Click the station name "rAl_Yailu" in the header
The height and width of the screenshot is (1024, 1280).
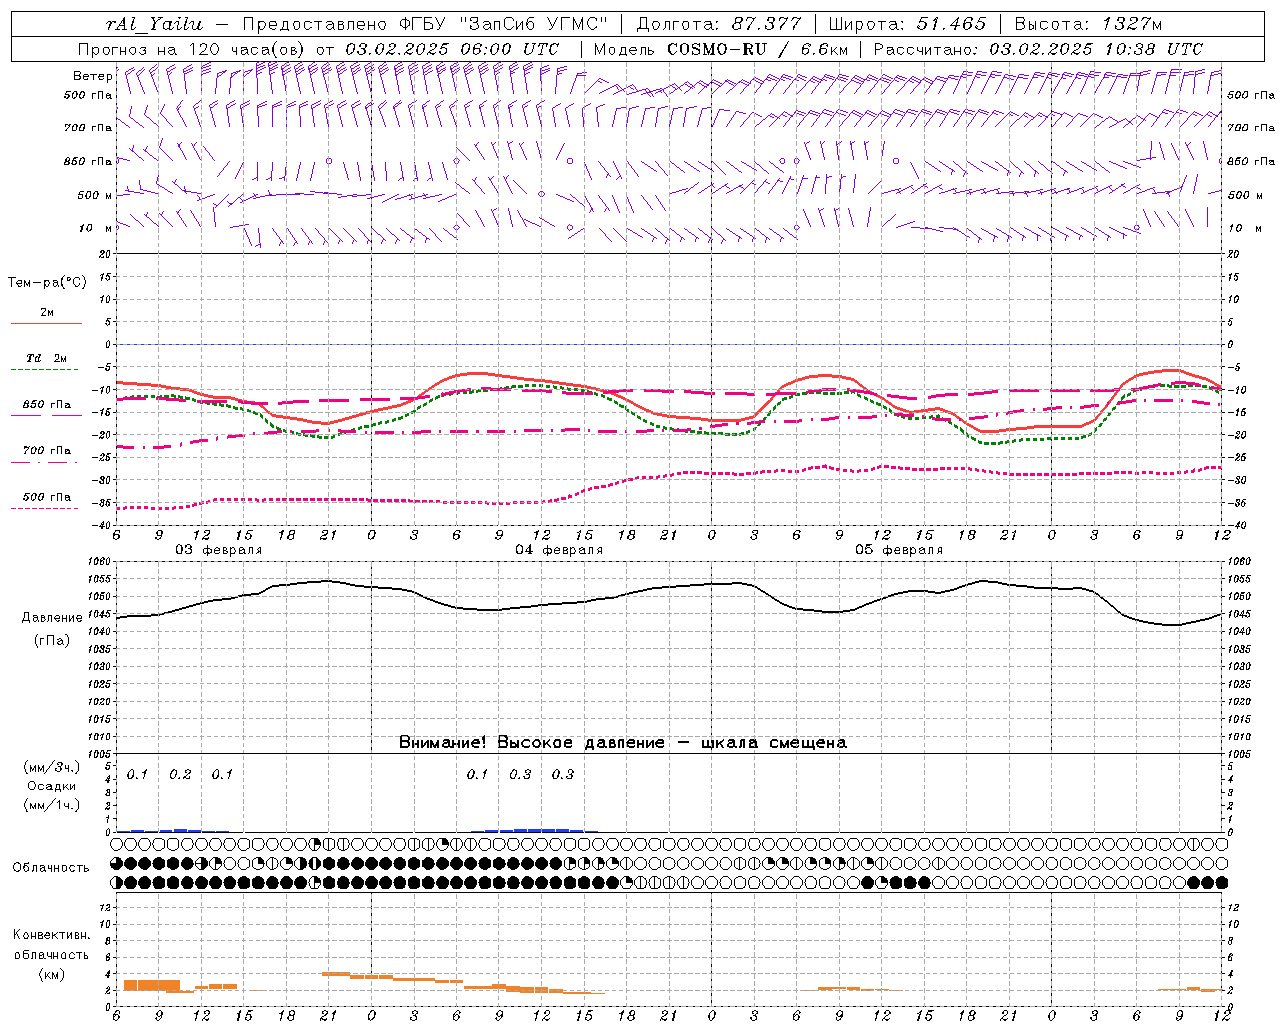(x=153, y=24)
